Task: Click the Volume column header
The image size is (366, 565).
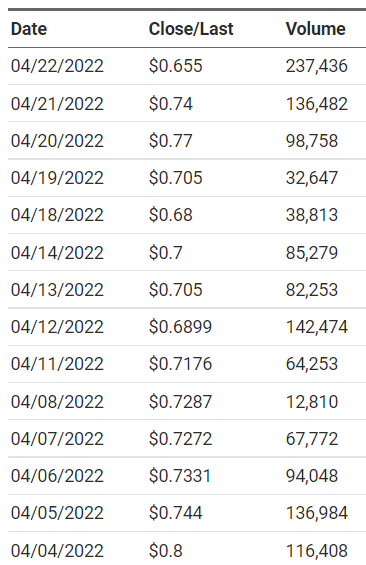Action: point(316,29)
